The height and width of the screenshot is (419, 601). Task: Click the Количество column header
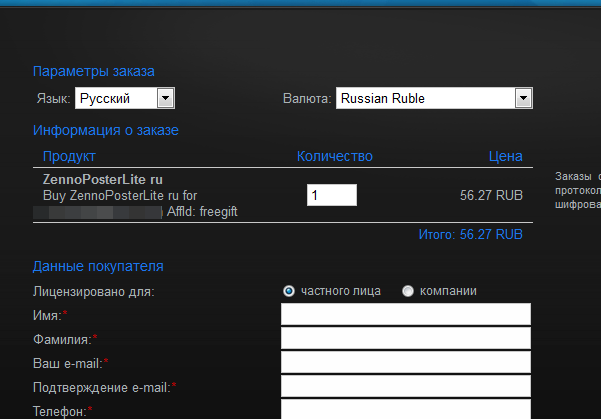(335, 156)
